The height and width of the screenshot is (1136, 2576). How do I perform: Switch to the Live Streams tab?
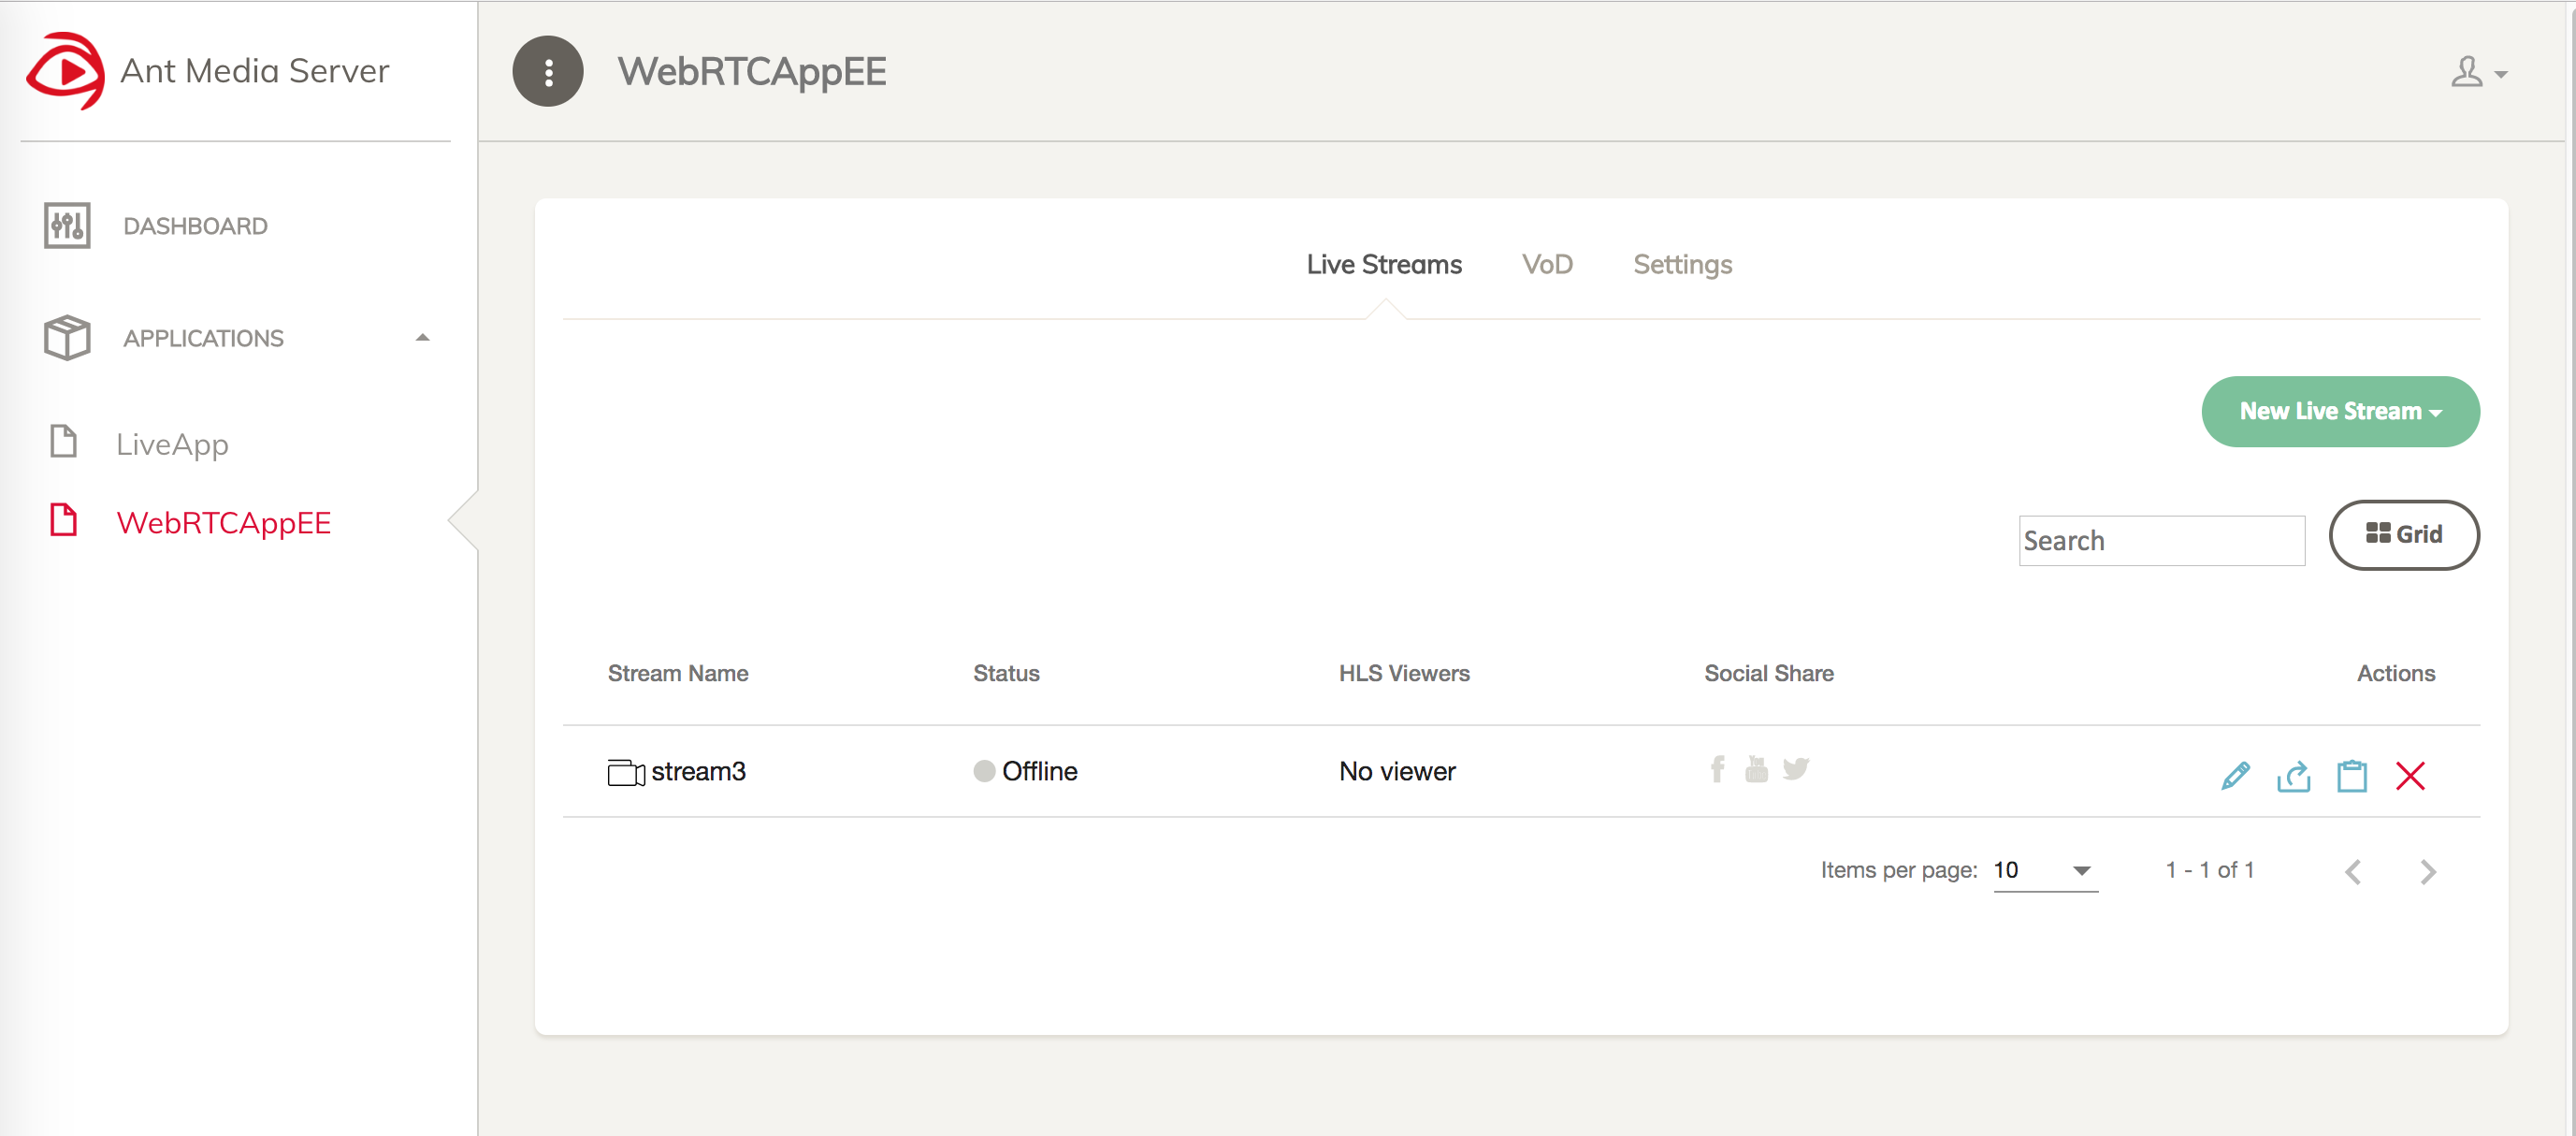(1384, 264)
